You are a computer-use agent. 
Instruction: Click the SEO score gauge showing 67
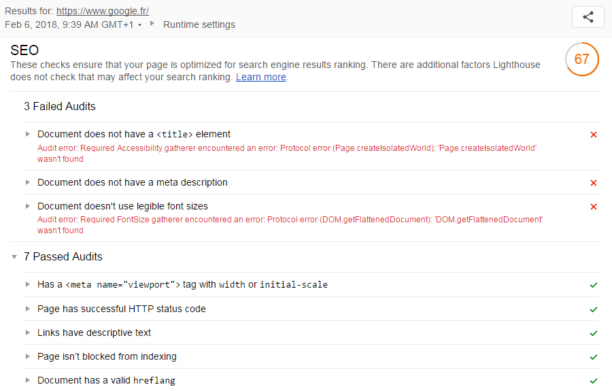click(582, 59)
